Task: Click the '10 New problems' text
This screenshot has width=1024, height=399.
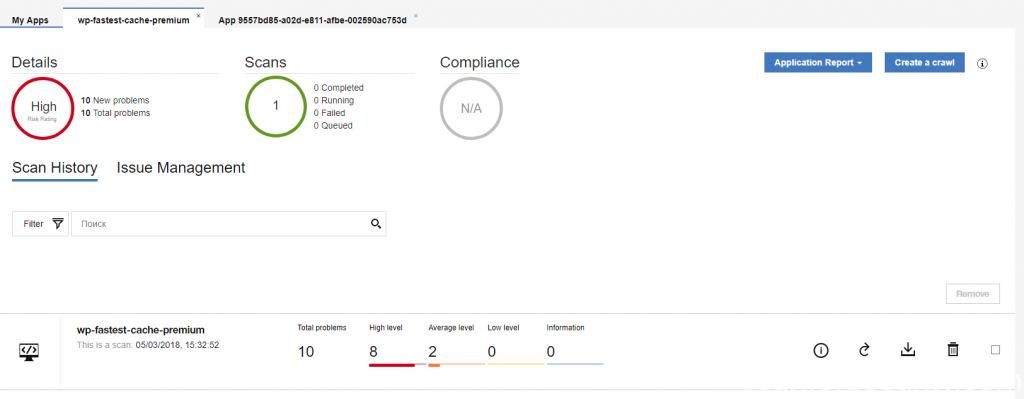Action: [115, 101]
